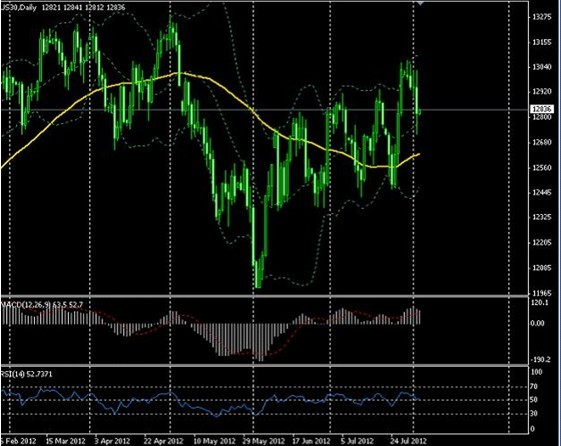Click the separator between price chart and MACD
Viewport: 561px width, 446px height.
click(265, 296)
